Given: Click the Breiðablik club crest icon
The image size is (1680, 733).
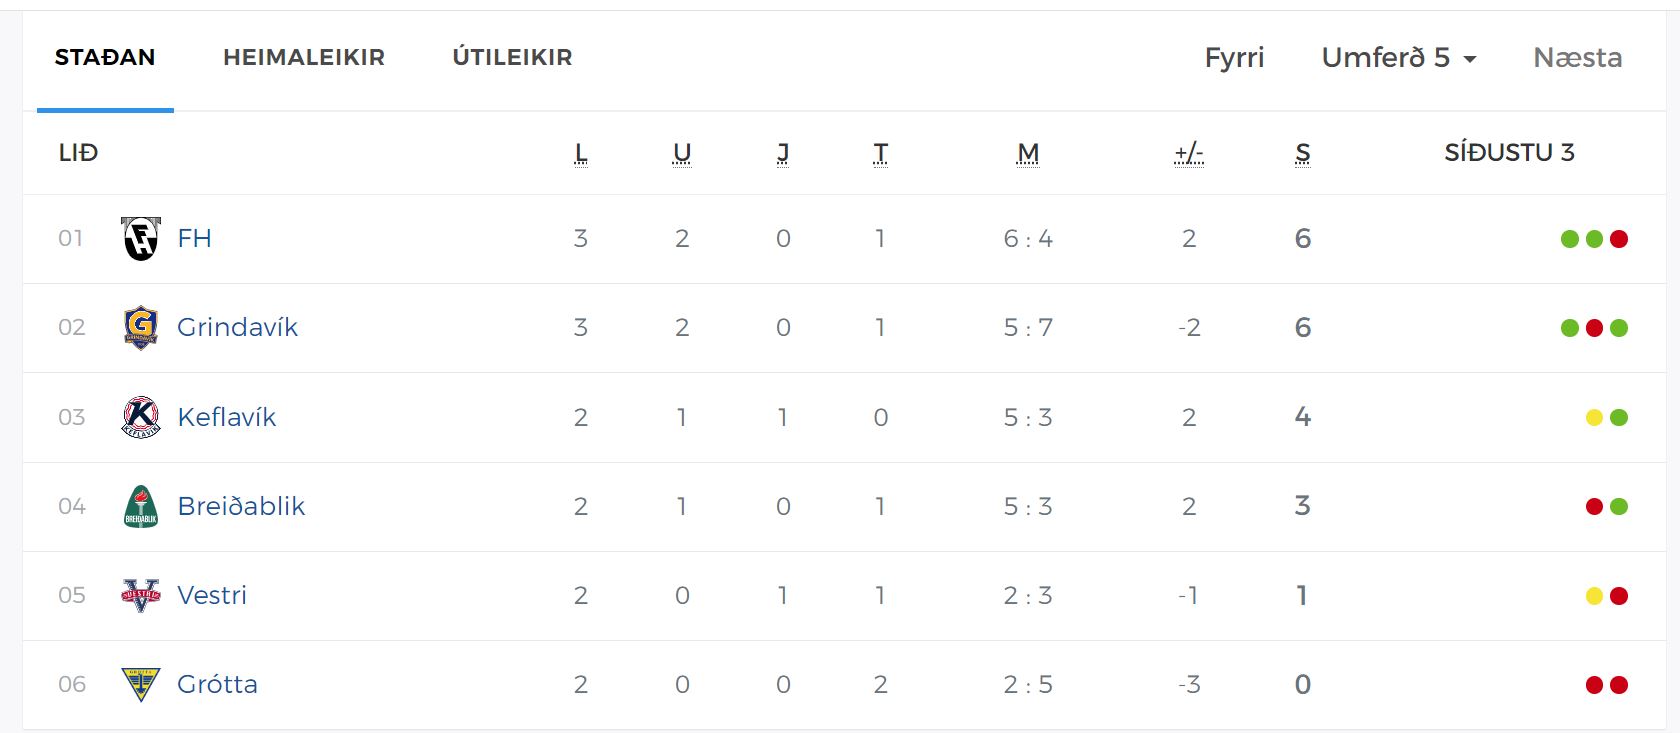Looking at the screenshot, I should tap(140, 506).
